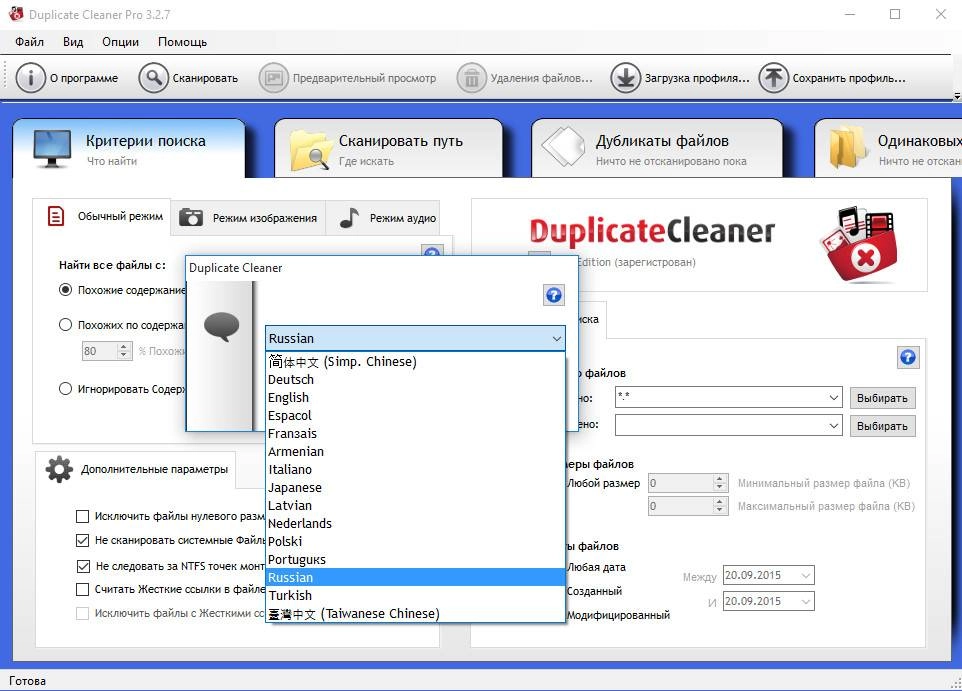962x691 pixels.
Task: Click the similarity 80 spinner up arrow
Action: coord(124,347)
